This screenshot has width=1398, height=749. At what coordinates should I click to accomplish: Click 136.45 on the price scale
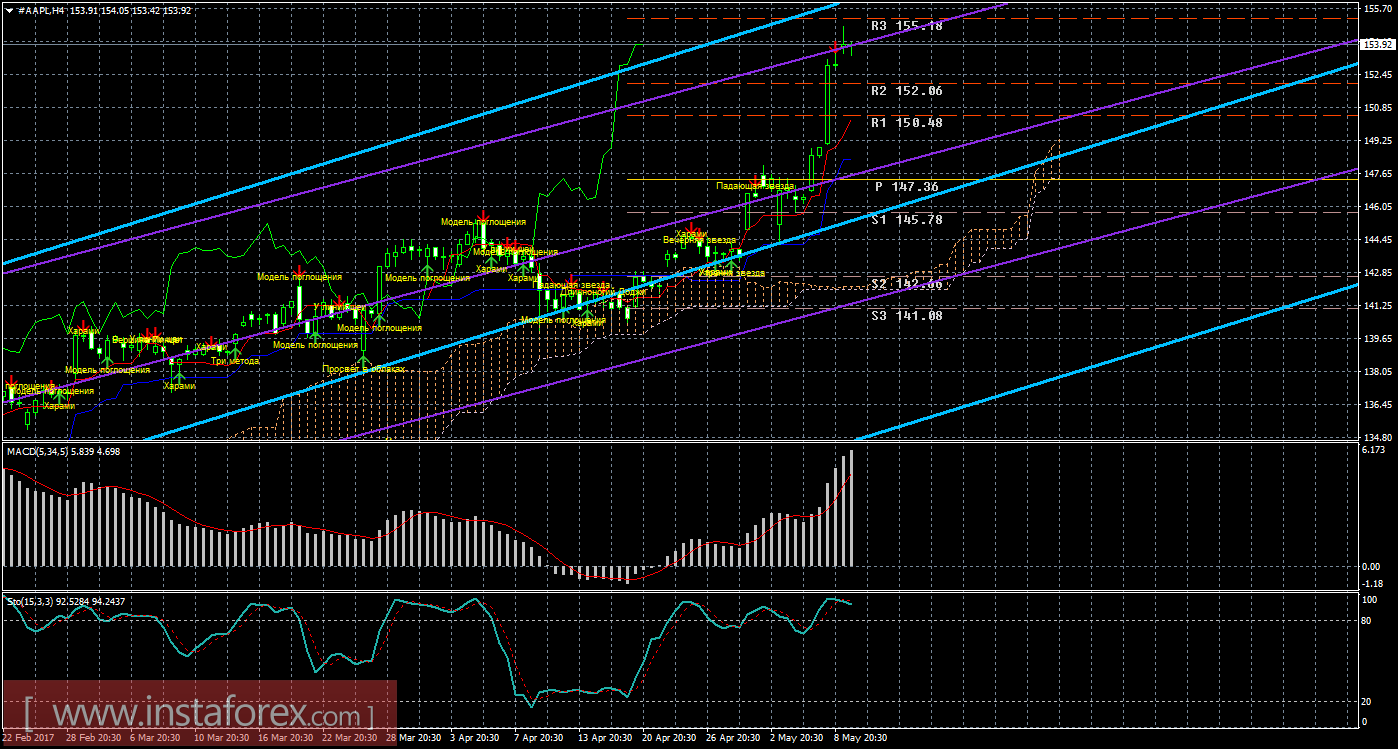1379,405
